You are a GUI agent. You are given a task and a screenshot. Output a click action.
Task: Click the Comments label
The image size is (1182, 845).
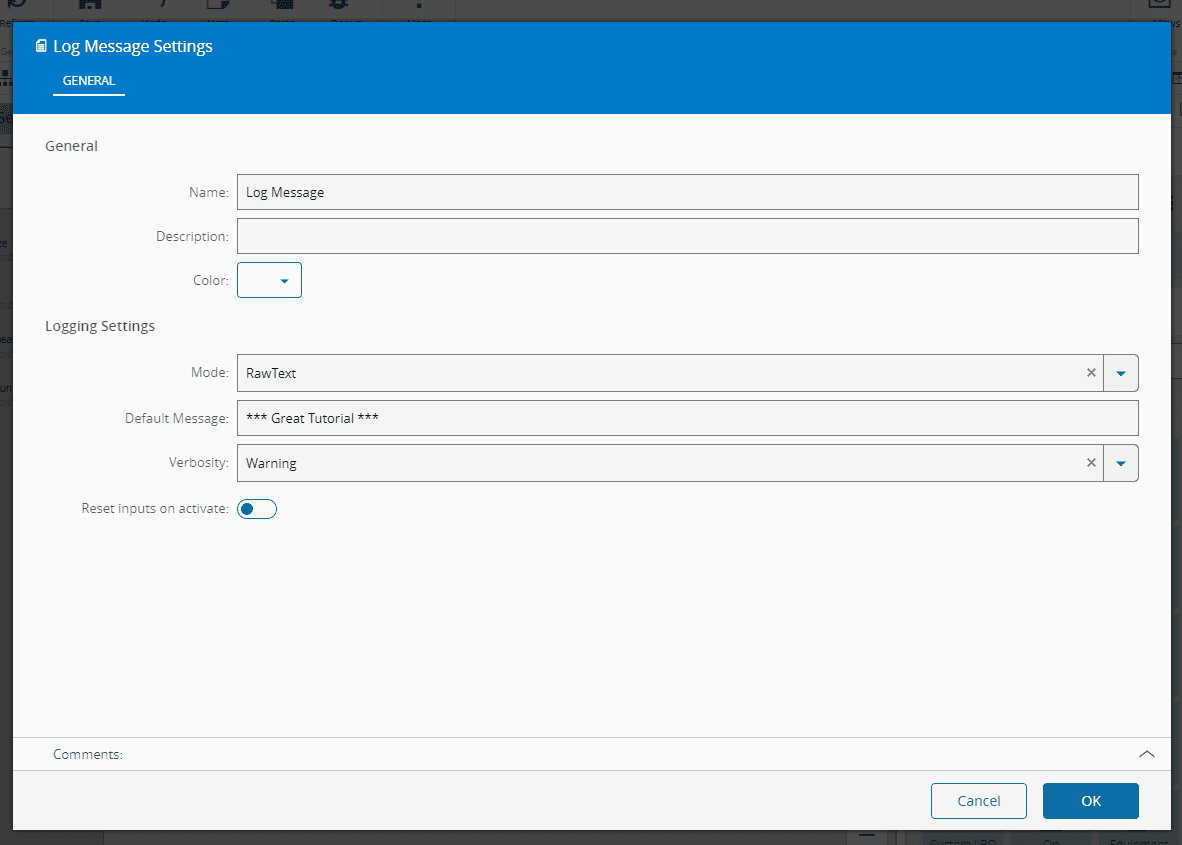pyautogui.click(x=88, y=754)
